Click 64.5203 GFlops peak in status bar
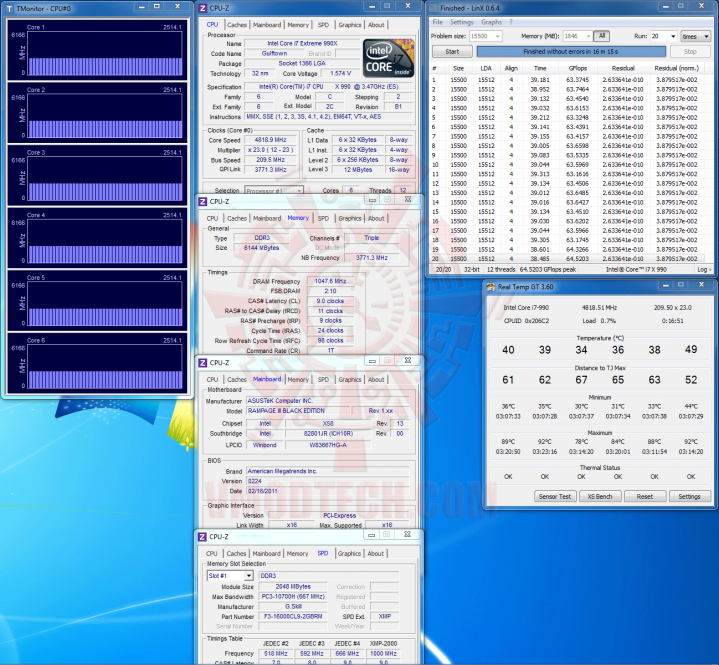719x665 pixels. pyautogui.click(x=548, y=270)
